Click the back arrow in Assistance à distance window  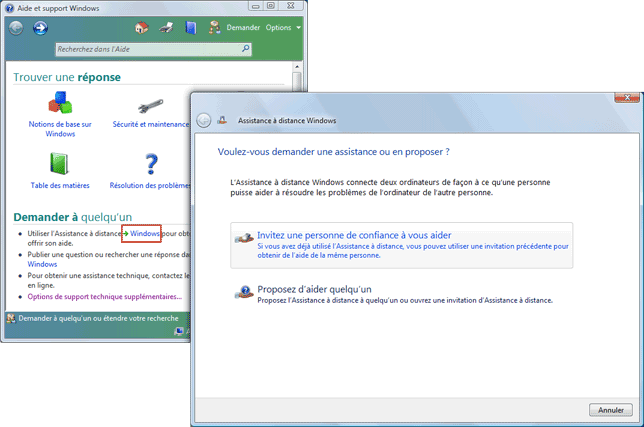tap(203, 120)
